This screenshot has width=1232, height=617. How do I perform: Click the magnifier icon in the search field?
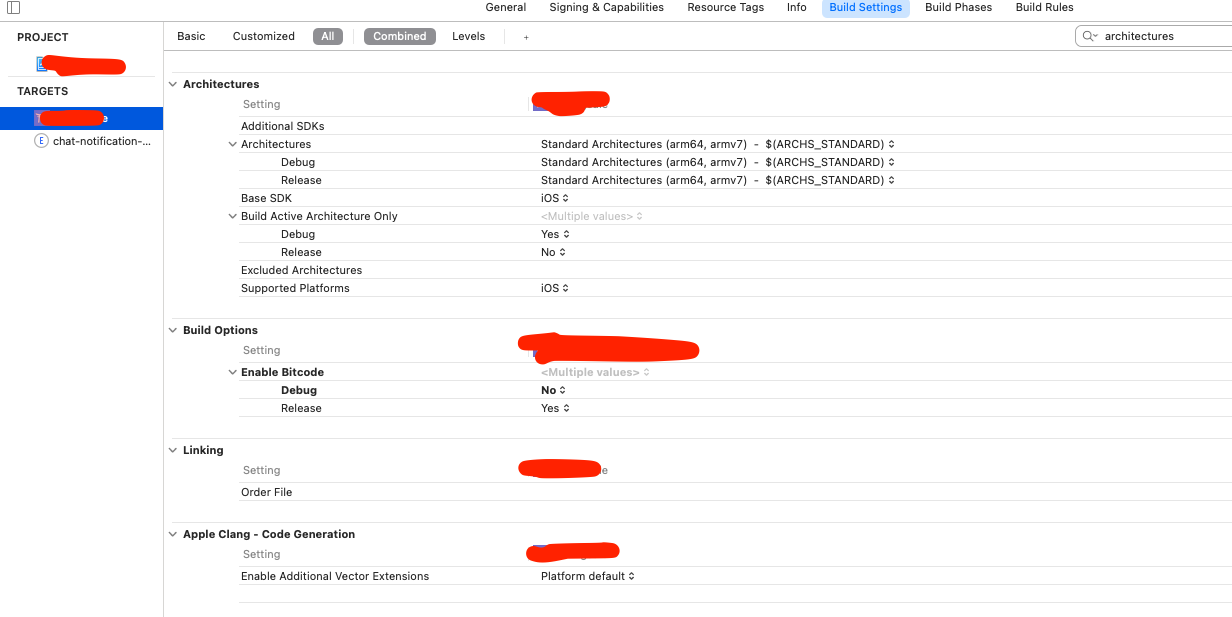click(1087, 35)
